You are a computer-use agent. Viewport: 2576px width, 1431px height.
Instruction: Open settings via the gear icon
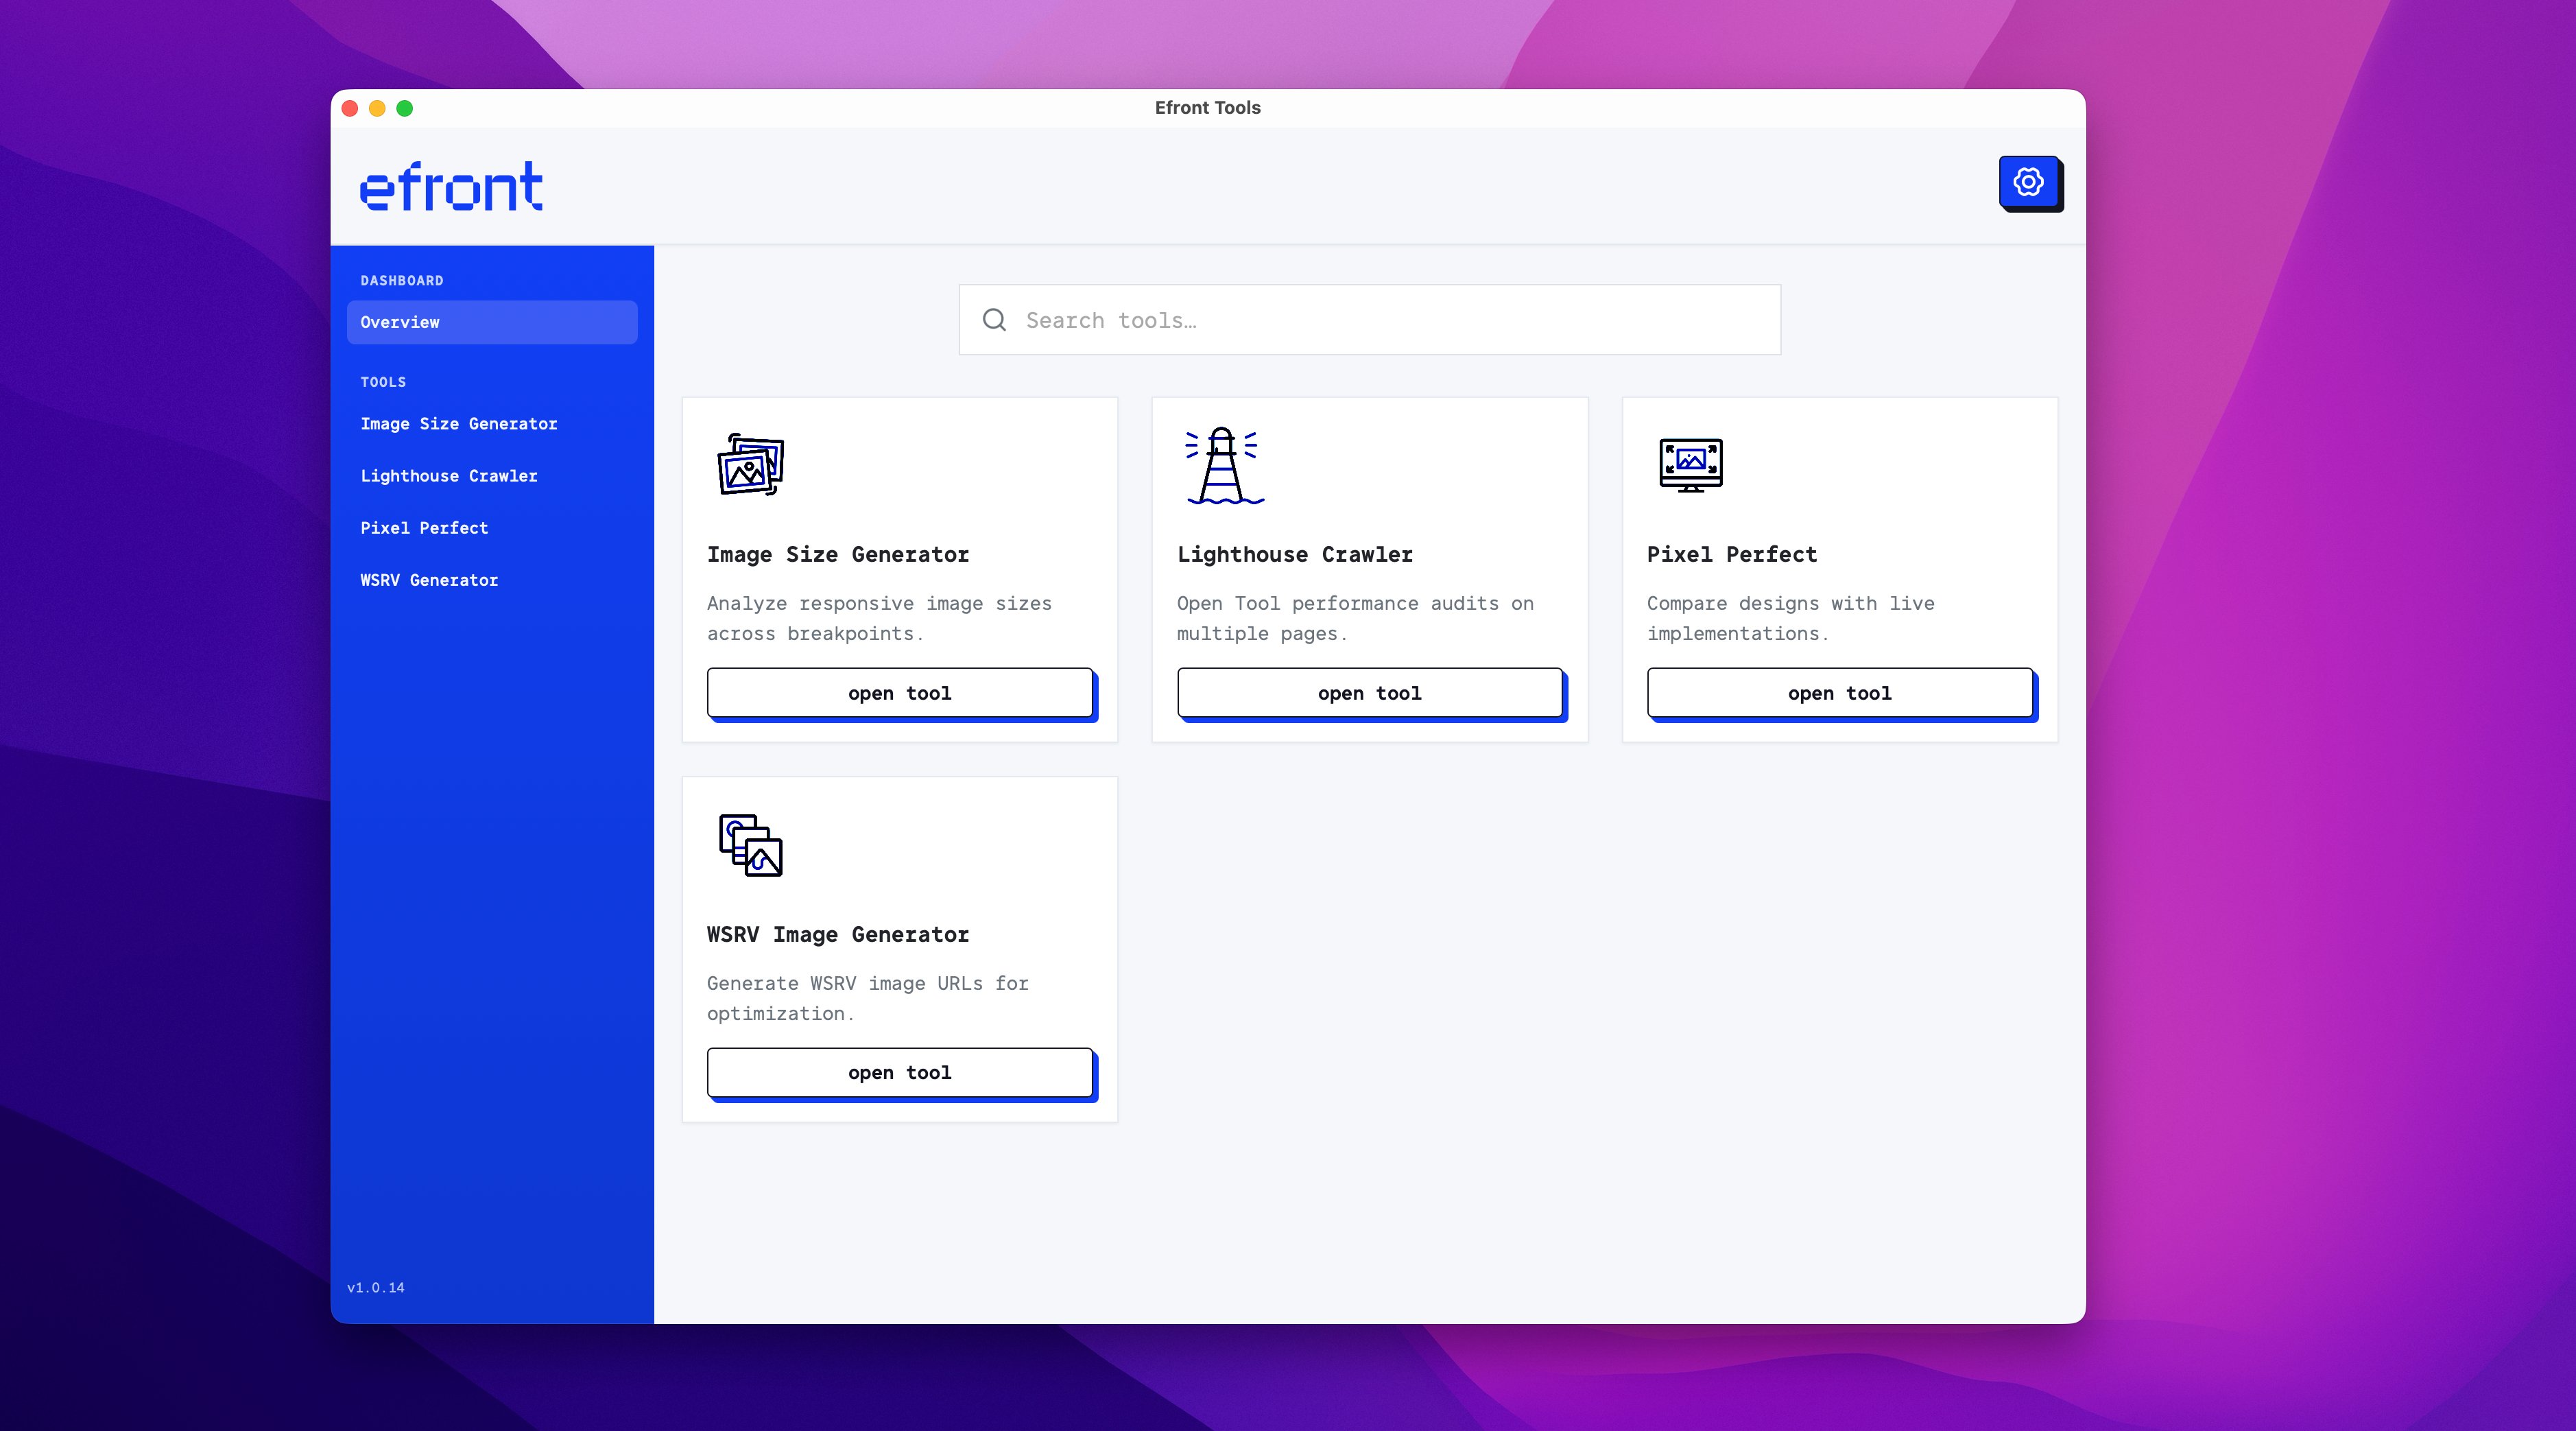(x=2028, y=182)
